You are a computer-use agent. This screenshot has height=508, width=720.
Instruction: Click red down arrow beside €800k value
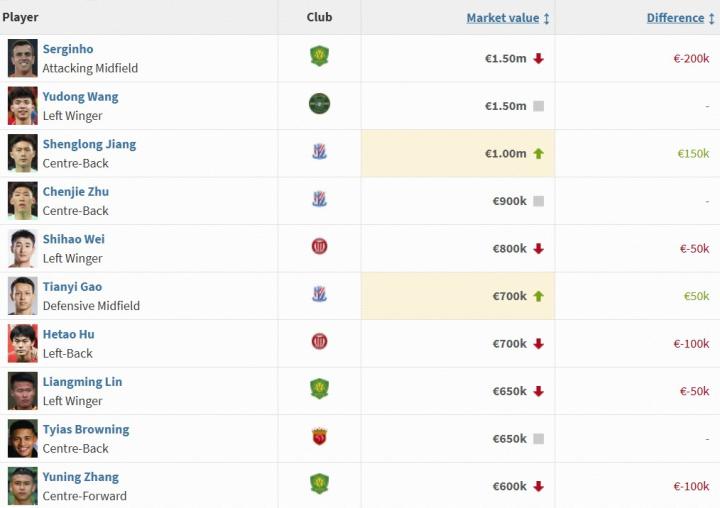tap(538, 249)
